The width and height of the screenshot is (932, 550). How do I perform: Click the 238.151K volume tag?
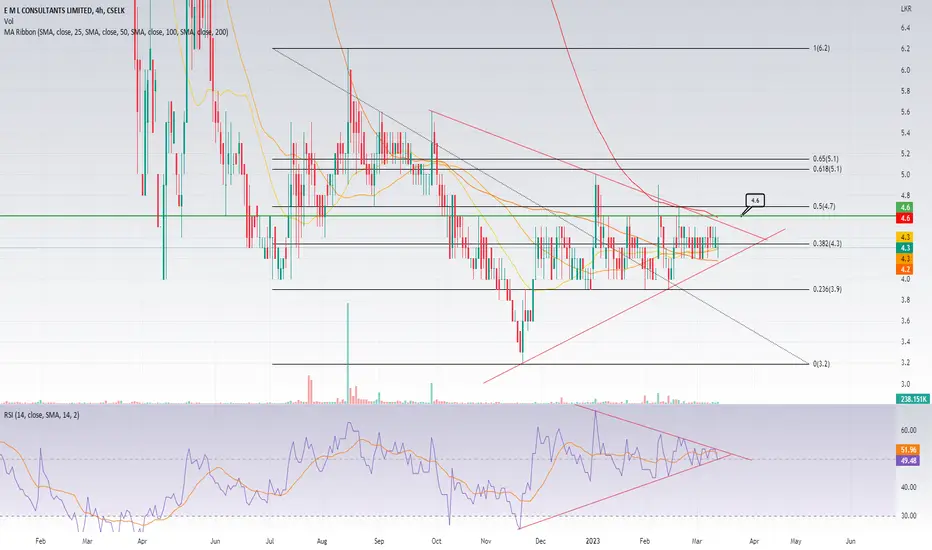[x=914, y=399]
